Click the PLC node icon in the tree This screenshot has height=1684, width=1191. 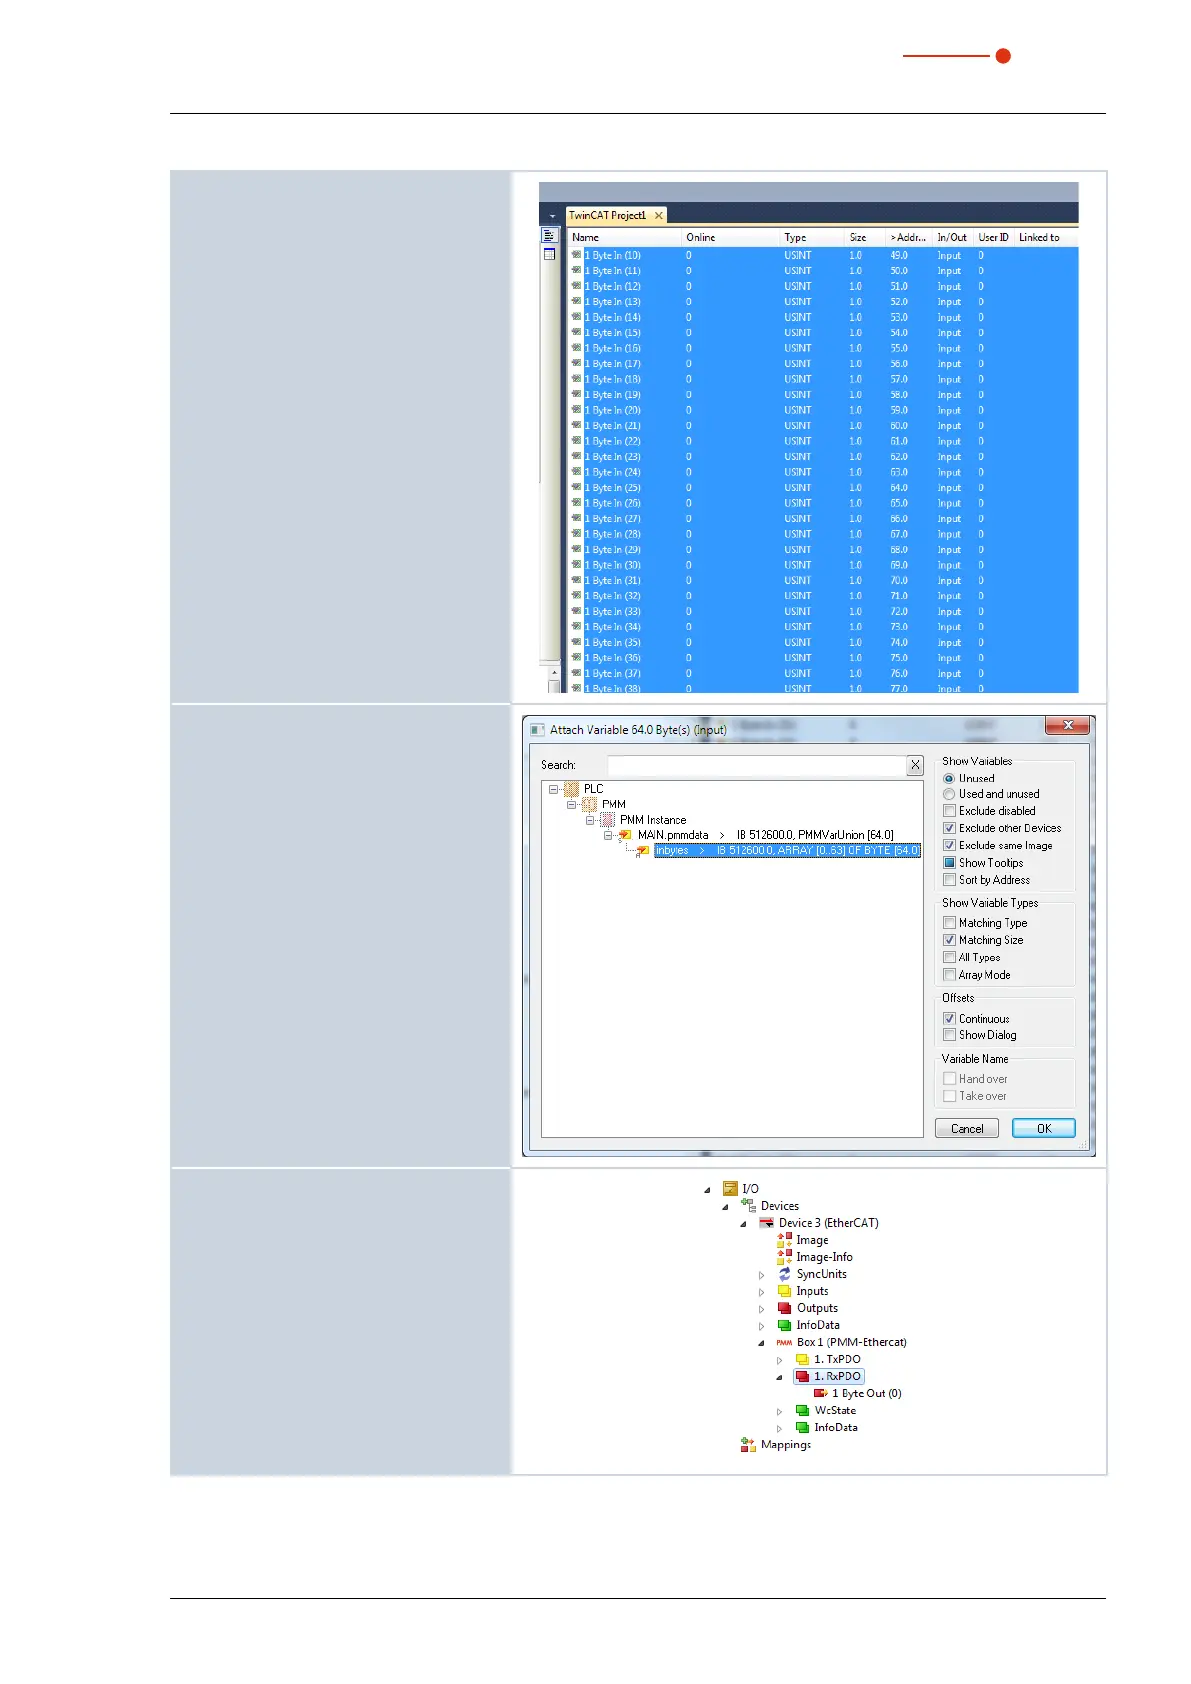(572, 789)
